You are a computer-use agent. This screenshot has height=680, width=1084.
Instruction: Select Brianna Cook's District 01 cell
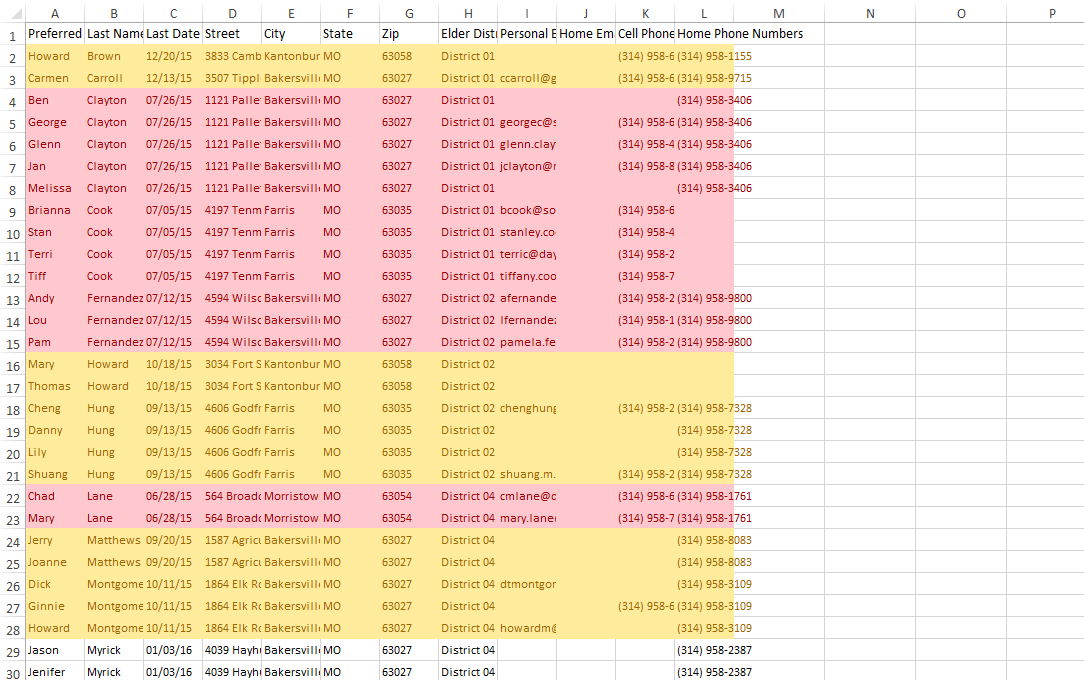(x=467, y=210)
